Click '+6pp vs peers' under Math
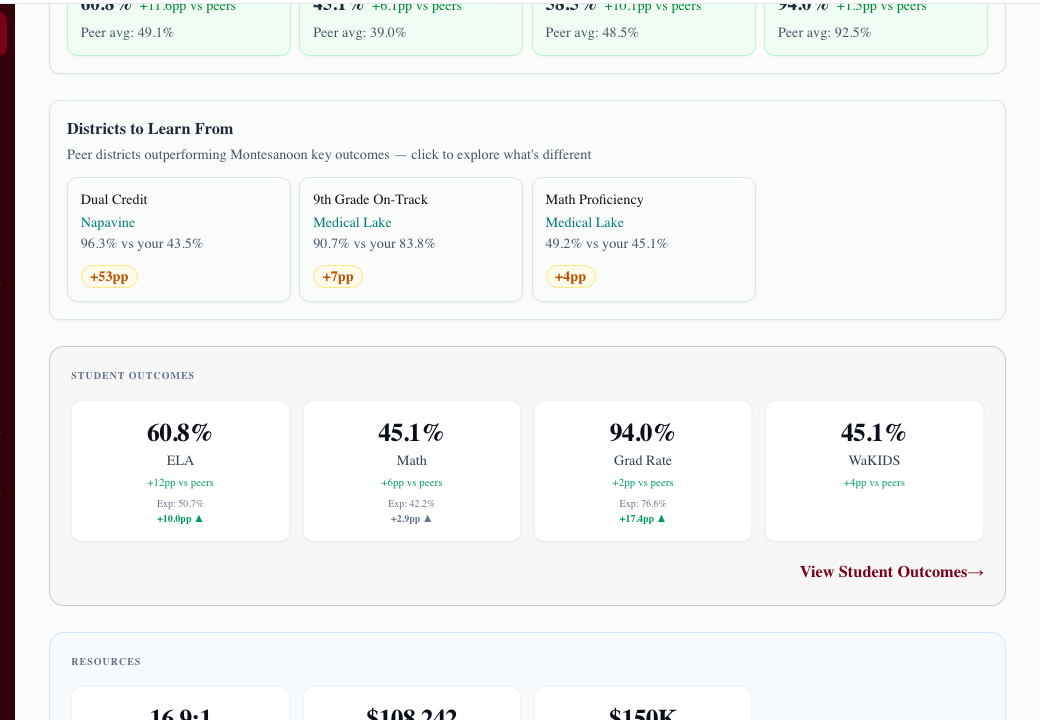 (411, 483)
